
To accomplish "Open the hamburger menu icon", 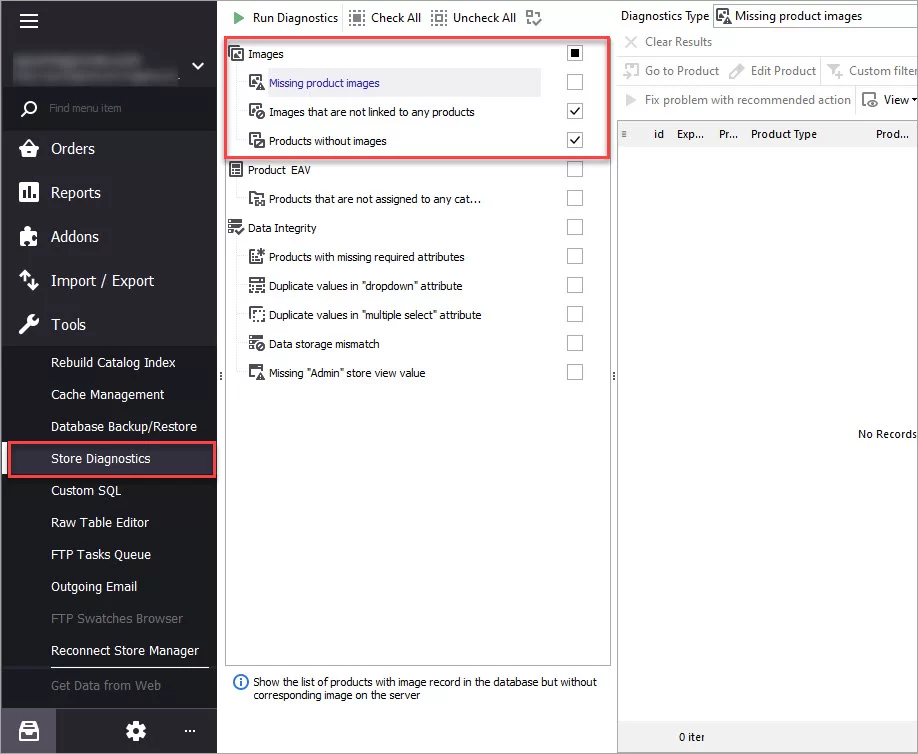I will pyautogui.click(x=29, y=21).
